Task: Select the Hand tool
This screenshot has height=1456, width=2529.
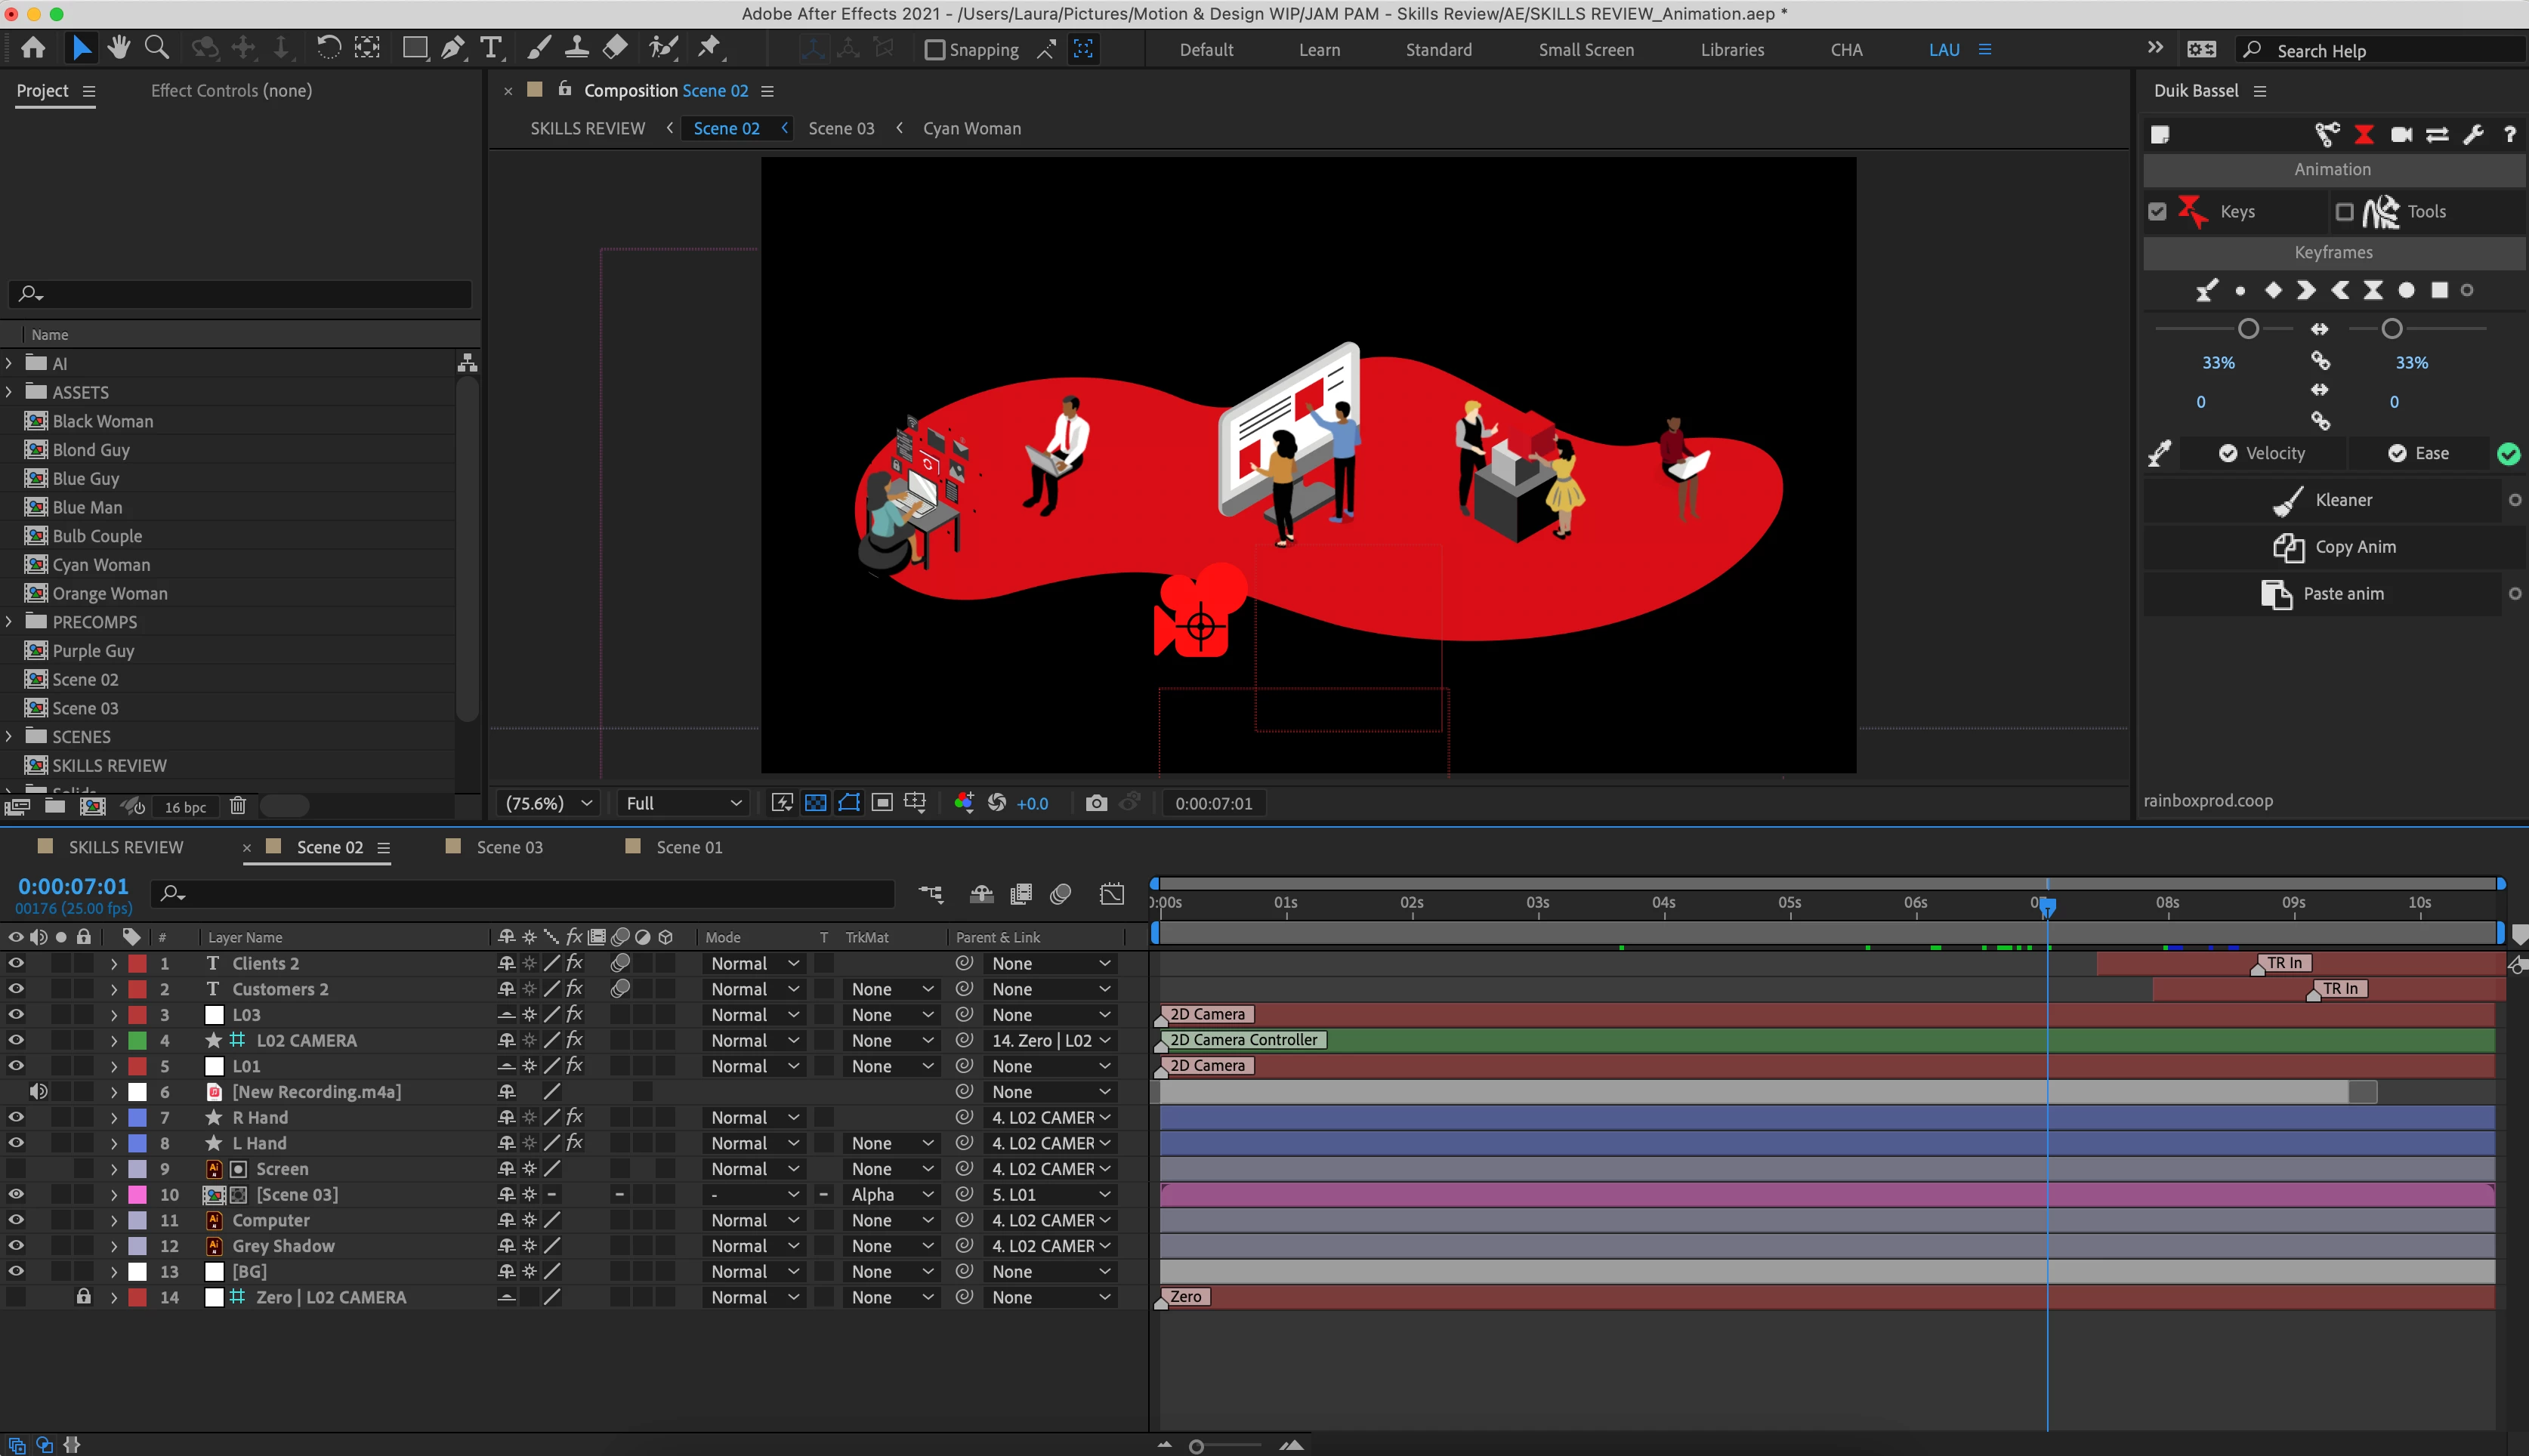Action: (x=119, y=48)
